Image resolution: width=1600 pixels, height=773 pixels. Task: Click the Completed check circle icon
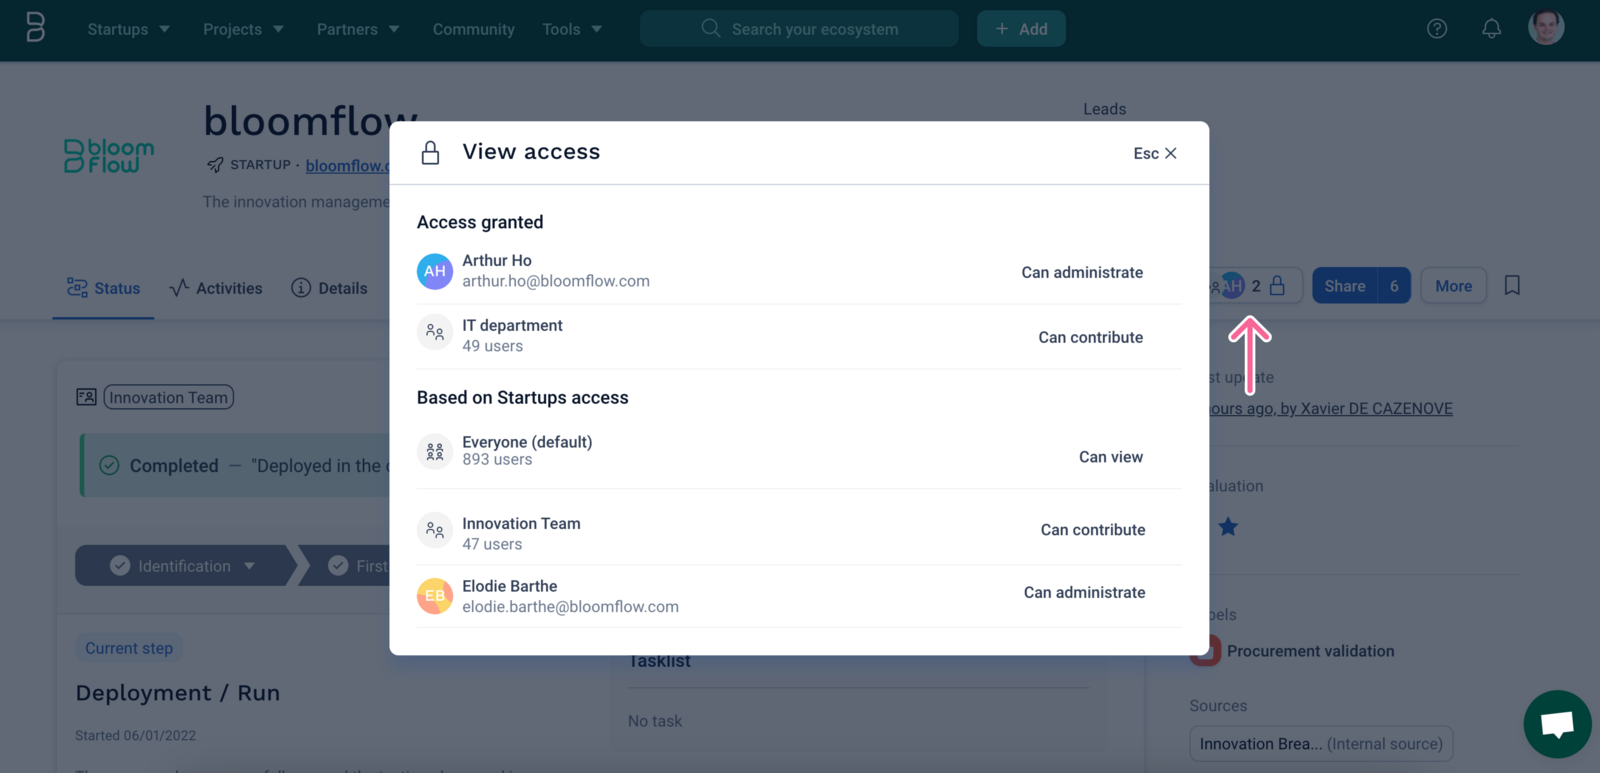tap(109, 466)
